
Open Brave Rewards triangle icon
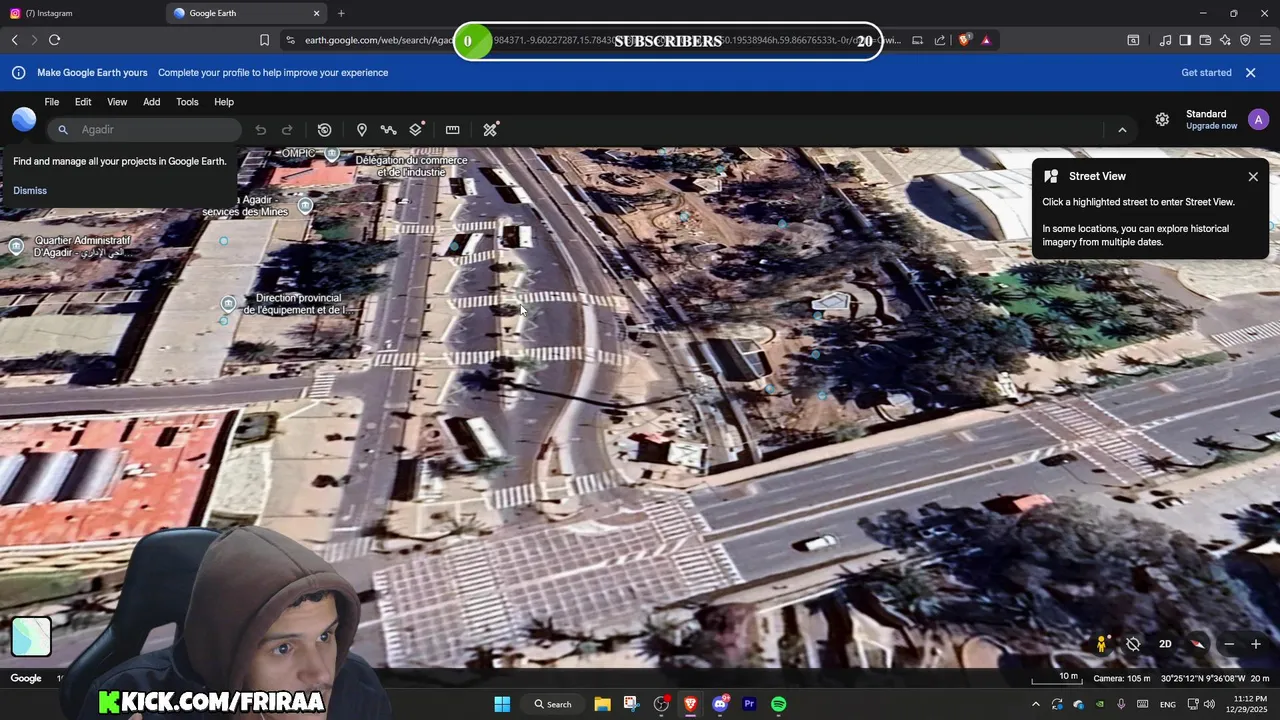(986, 40)
